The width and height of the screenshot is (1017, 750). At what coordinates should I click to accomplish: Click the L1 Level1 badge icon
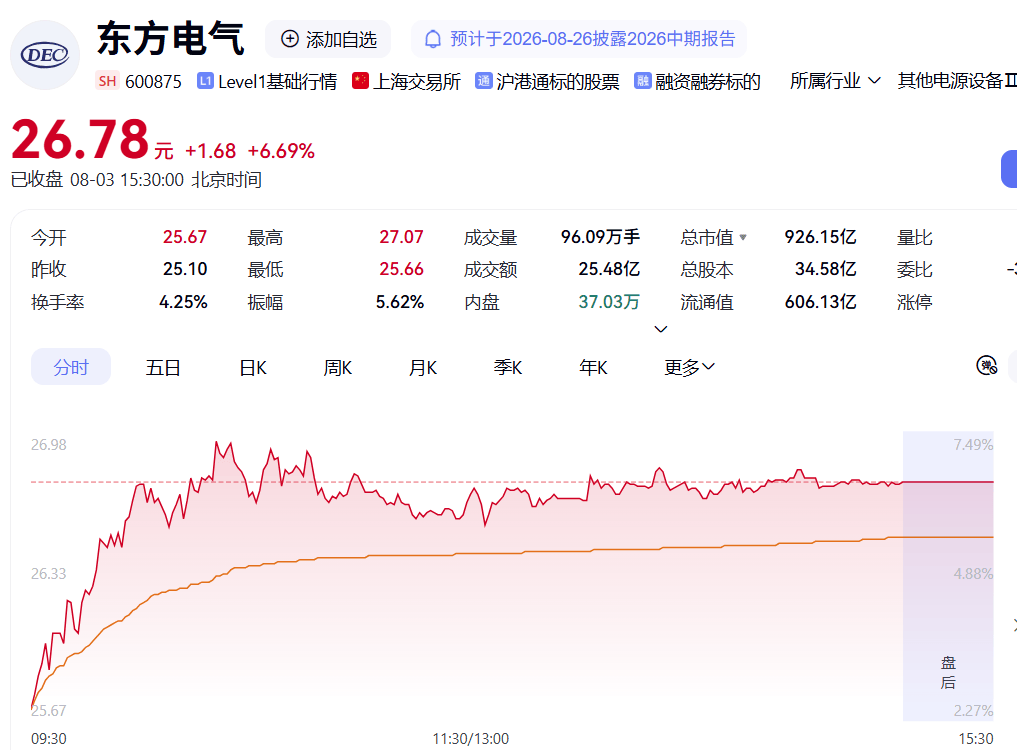(x=206, y=80)
